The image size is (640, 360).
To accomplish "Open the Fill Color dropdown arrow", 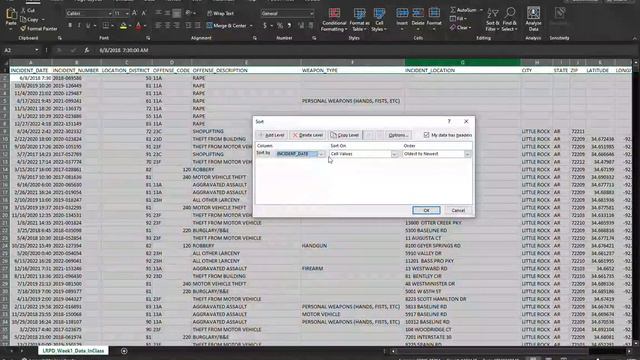I will pyautogui.click(x=129, y=26).
